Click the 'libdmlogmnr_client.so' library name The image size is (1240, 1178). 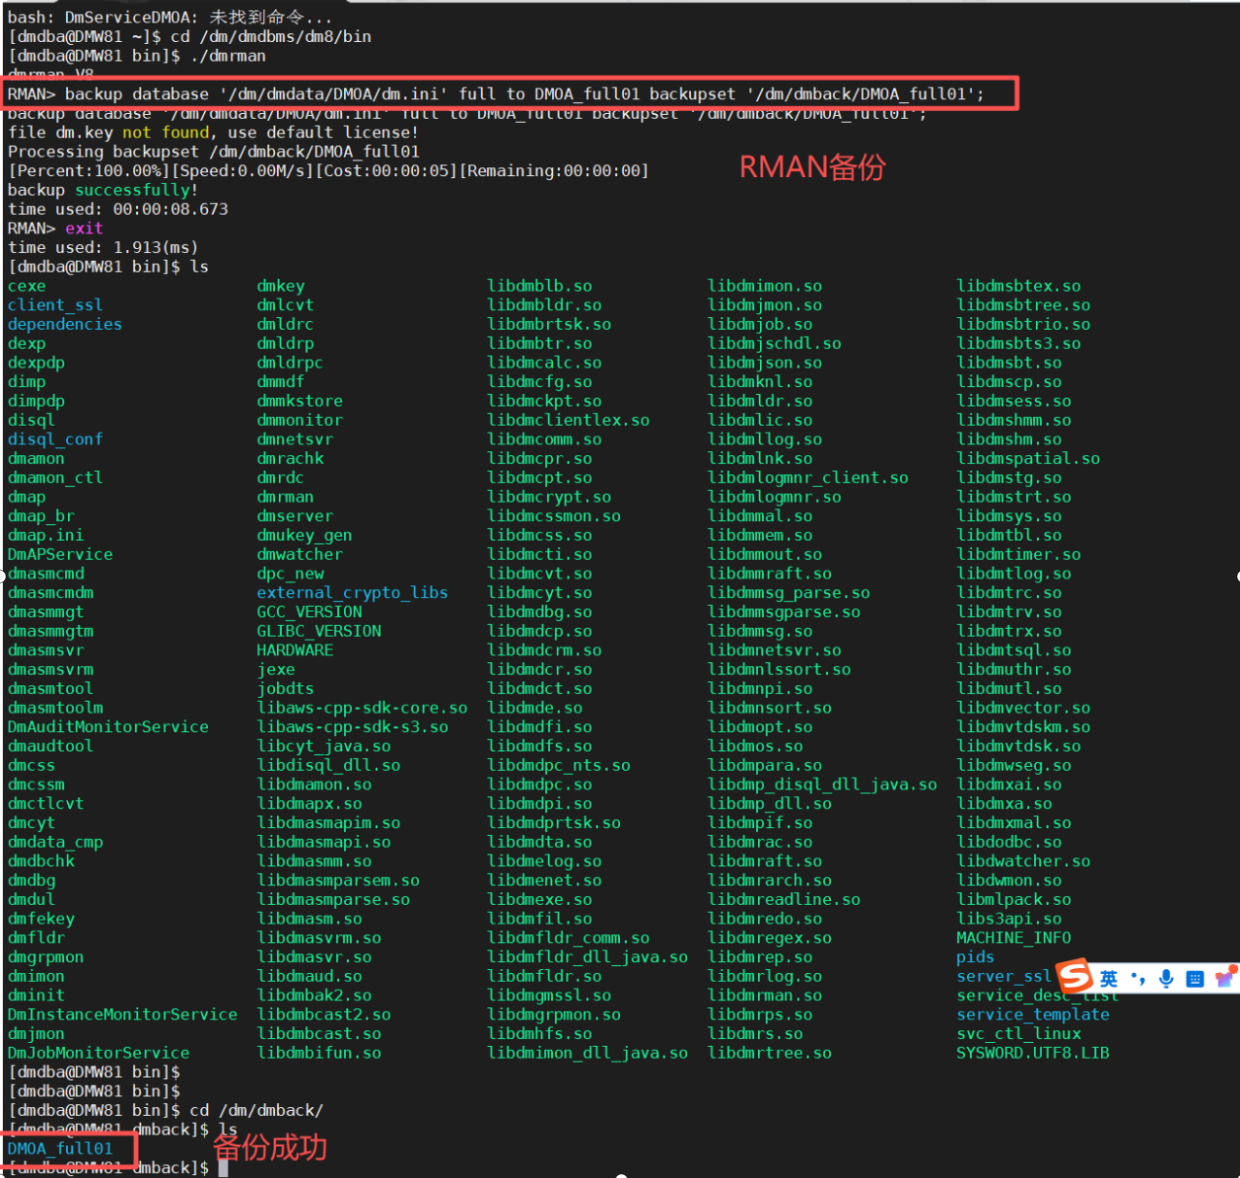point(808,478)
